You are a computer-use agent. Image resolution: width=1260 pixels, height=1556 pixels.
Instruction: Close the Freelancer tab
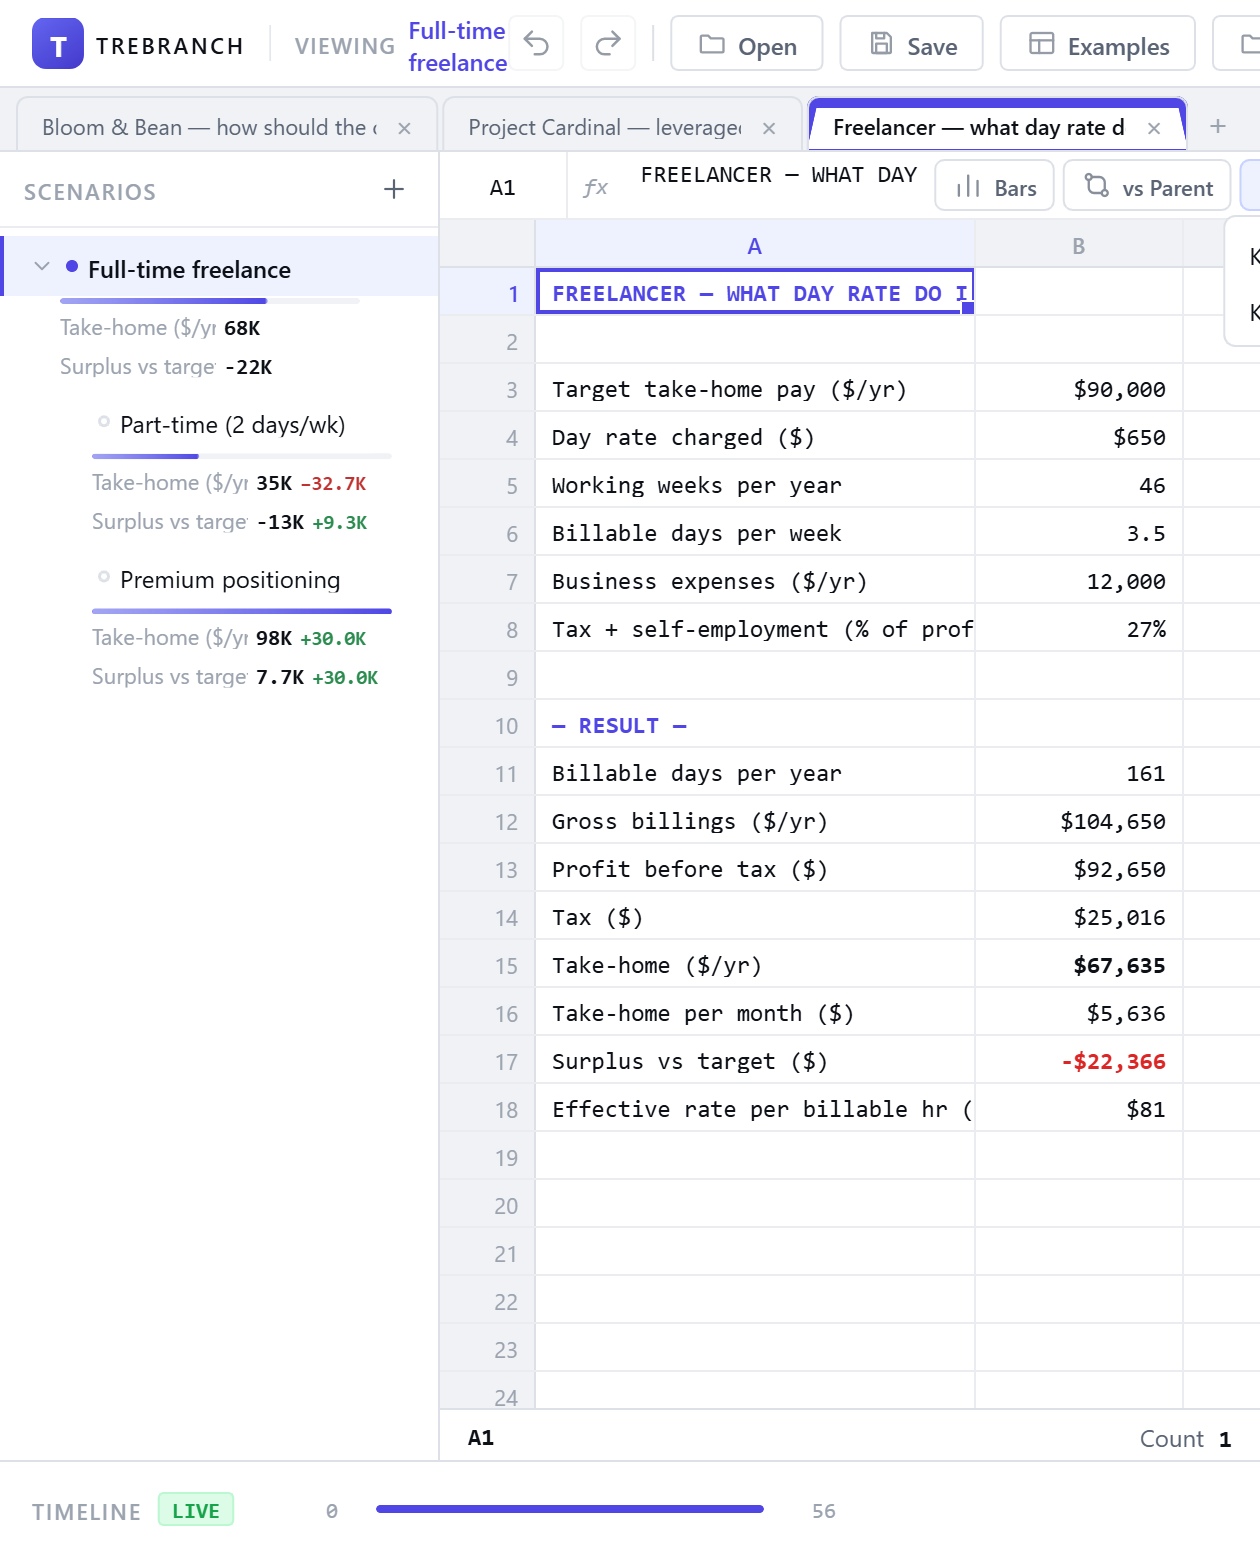click(1154, 128)
